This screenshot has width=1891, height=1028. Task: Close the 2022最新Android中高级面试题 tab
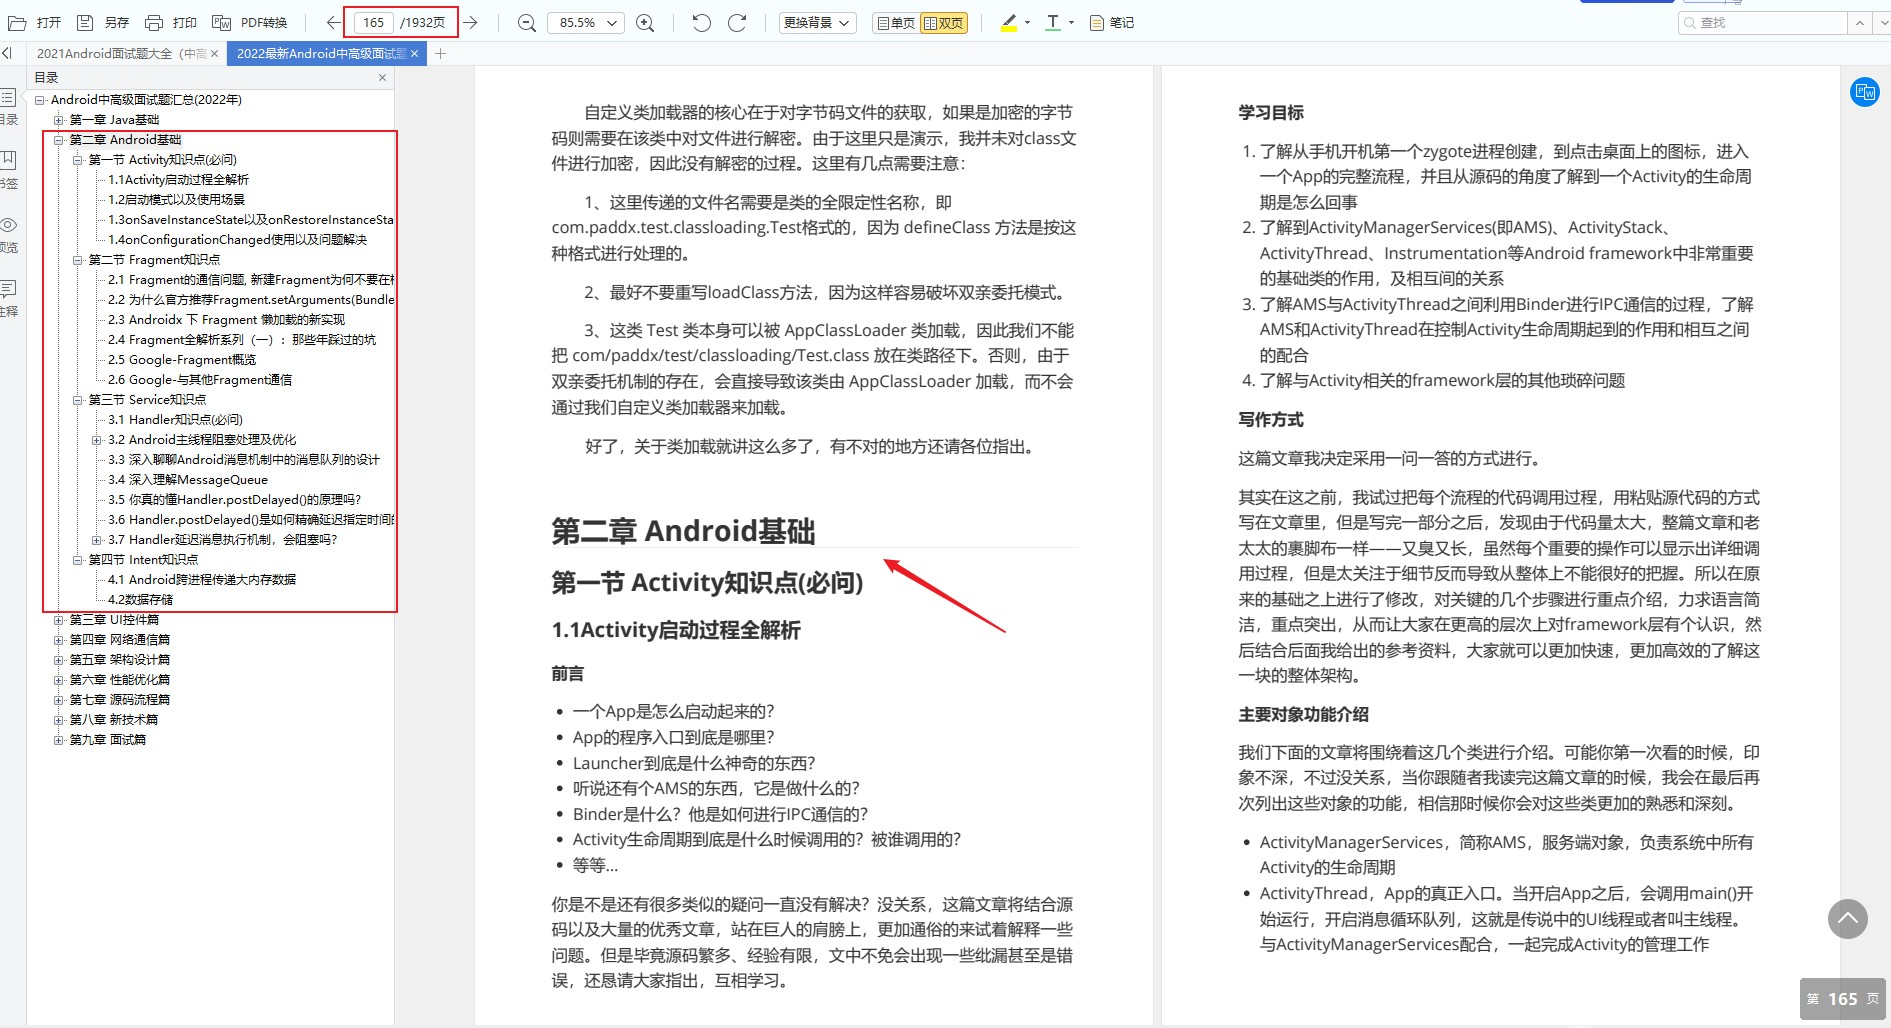[x=414, y=53]
